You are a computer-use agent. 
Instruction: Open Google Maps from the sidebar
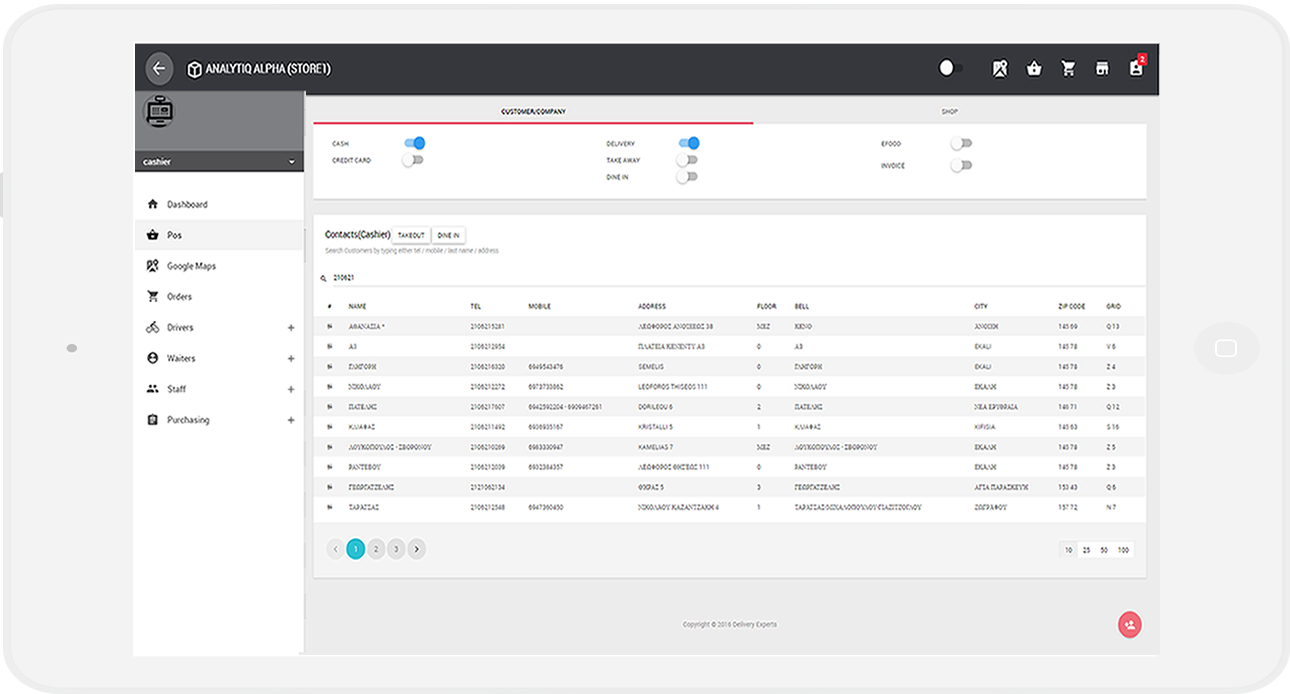(191, 266)
